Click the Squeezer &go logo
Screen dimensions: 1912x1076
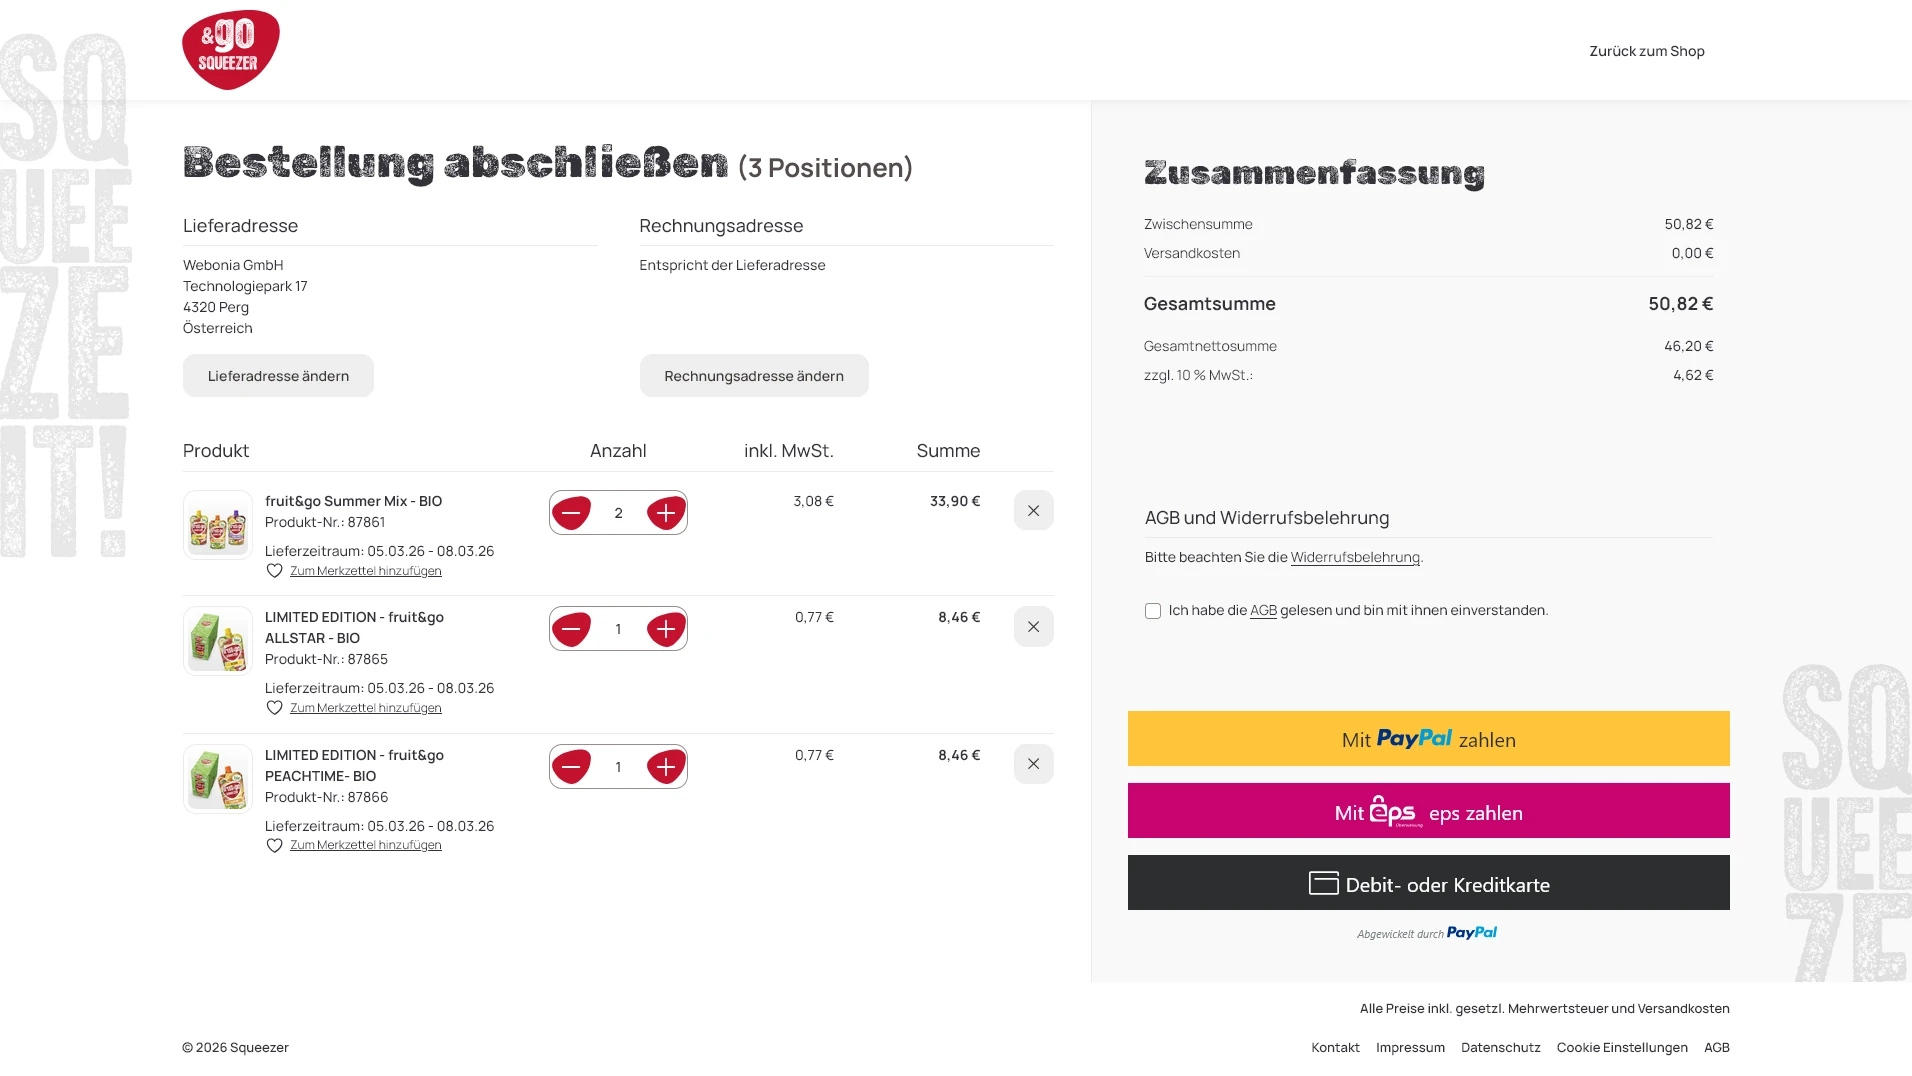pos(230,50)
